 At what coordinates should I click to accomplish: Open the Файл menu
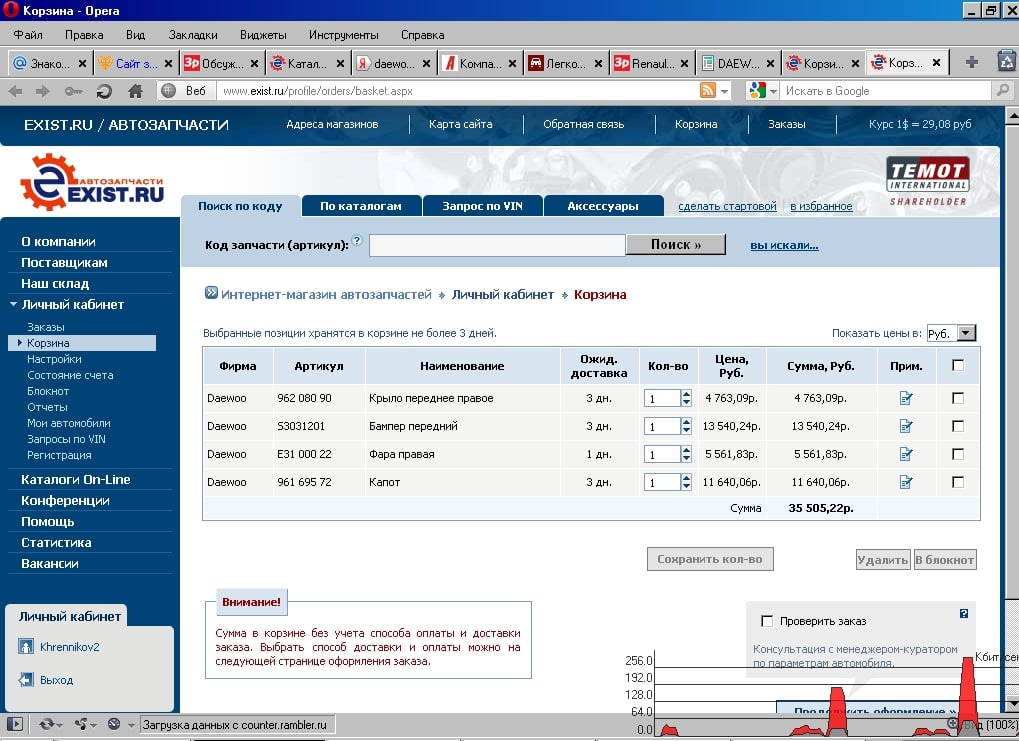[28, 35]
